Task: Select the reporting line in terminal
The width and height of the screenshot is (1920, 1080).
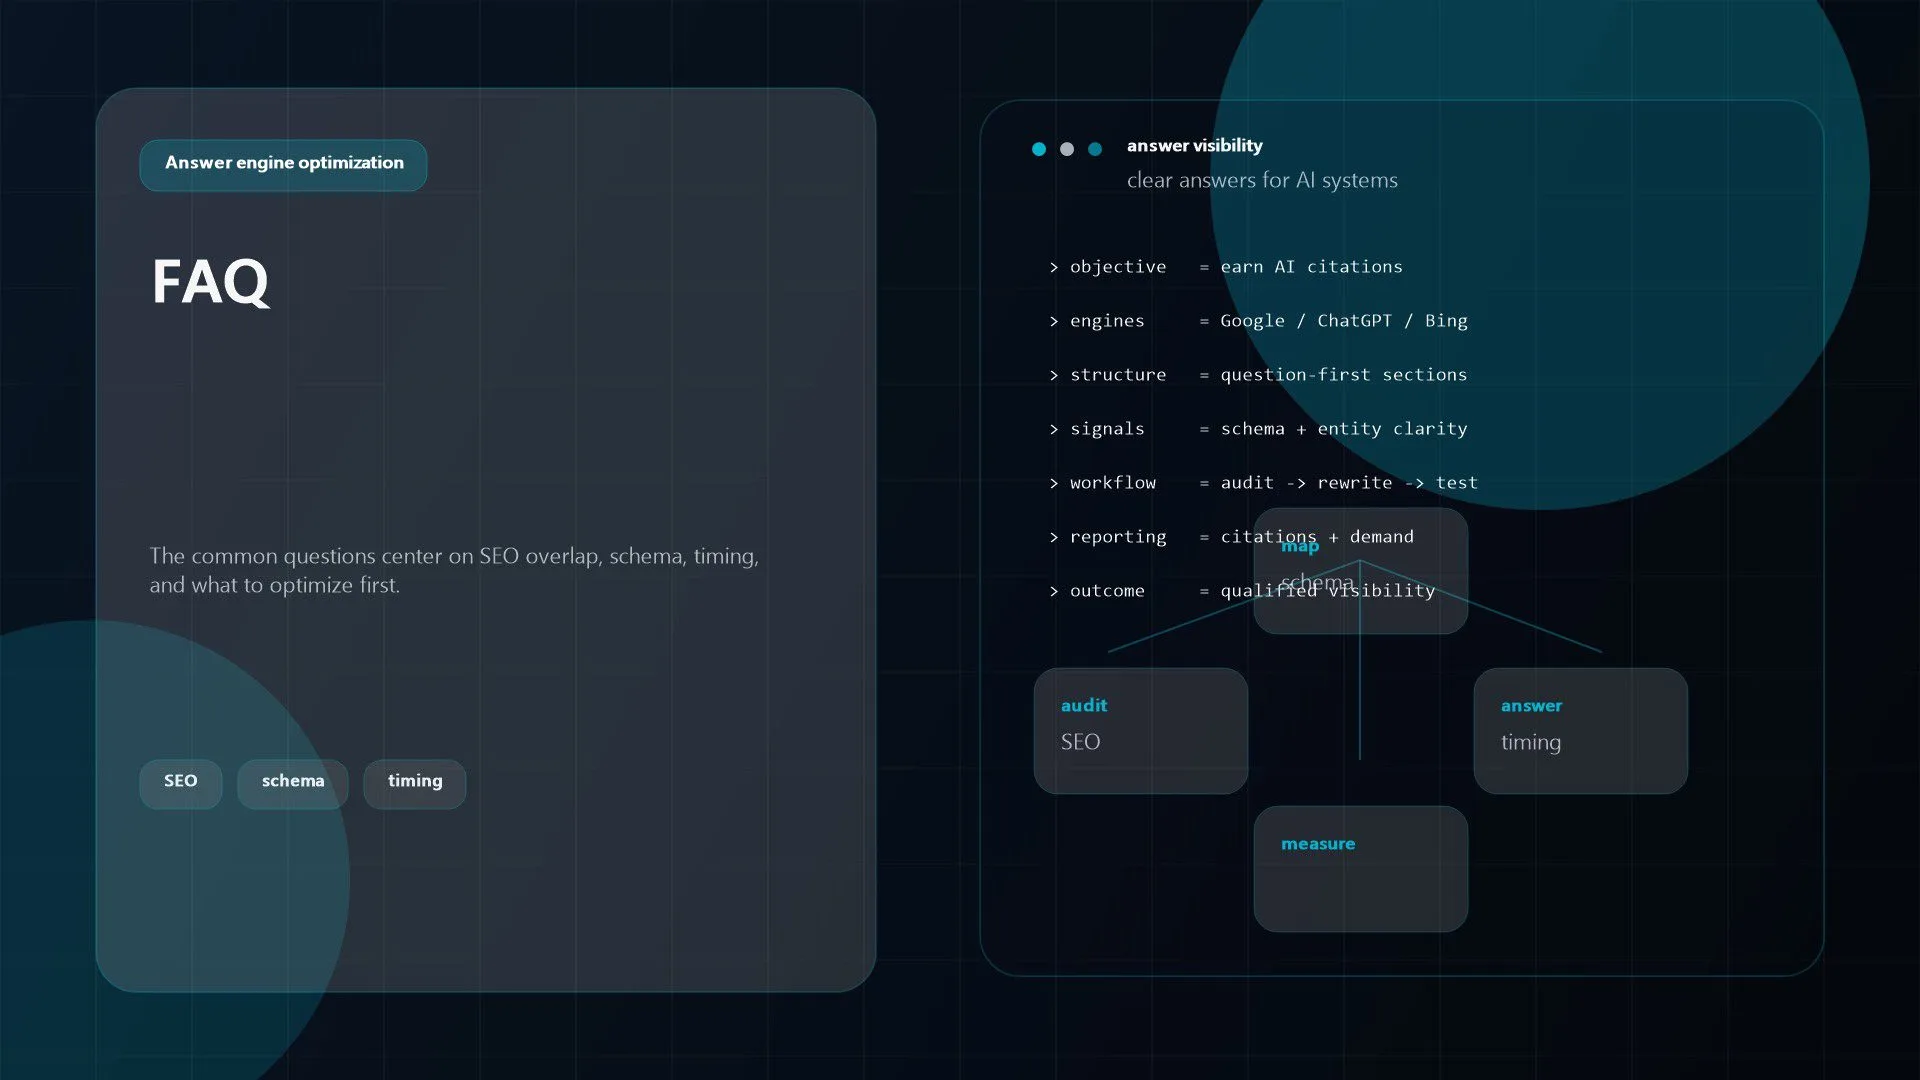Action: click(x=1232, y=537)
